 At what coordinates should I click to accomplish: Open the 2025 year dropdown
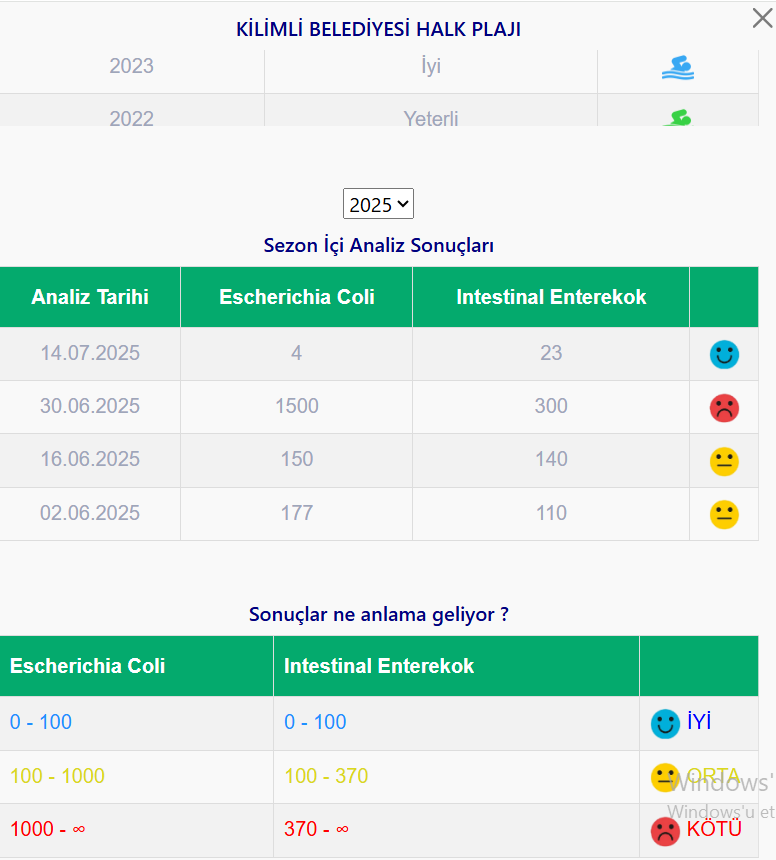click(x=378, y=204)
